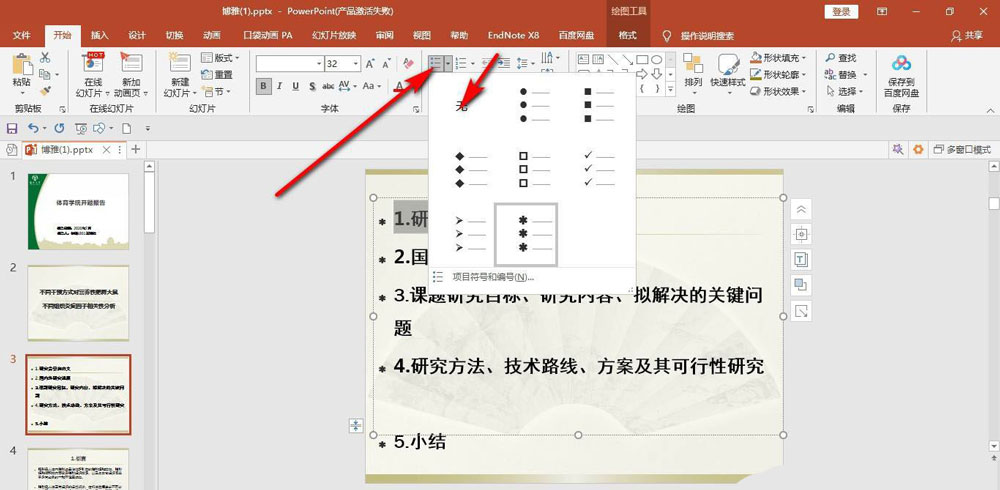Choose the 无 (none) bullet option

point(464,105)
